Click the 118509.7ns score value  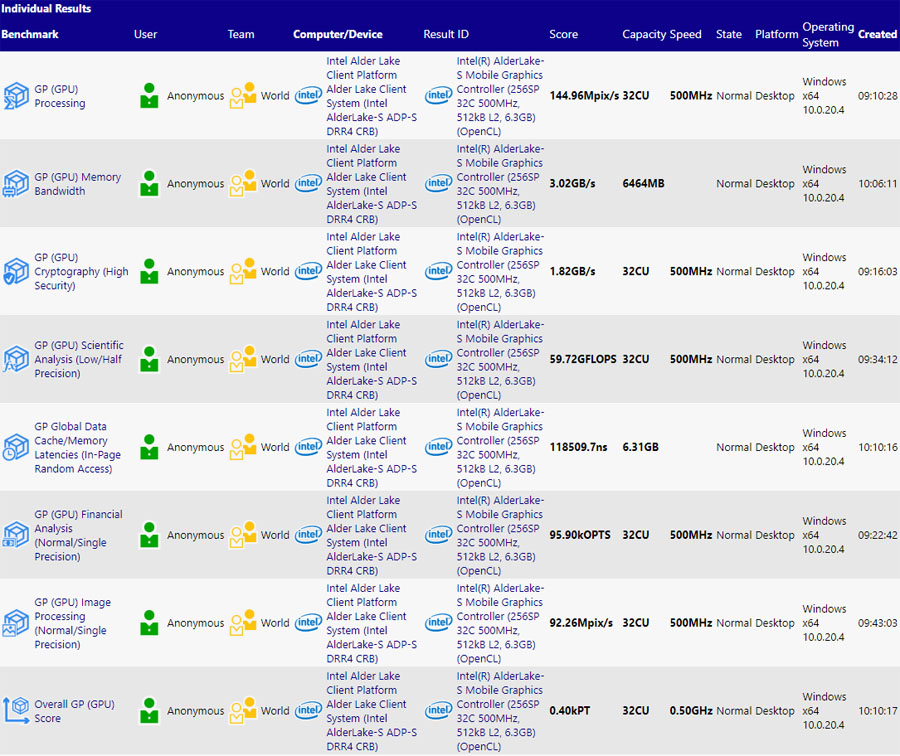[x=578, y=447]
